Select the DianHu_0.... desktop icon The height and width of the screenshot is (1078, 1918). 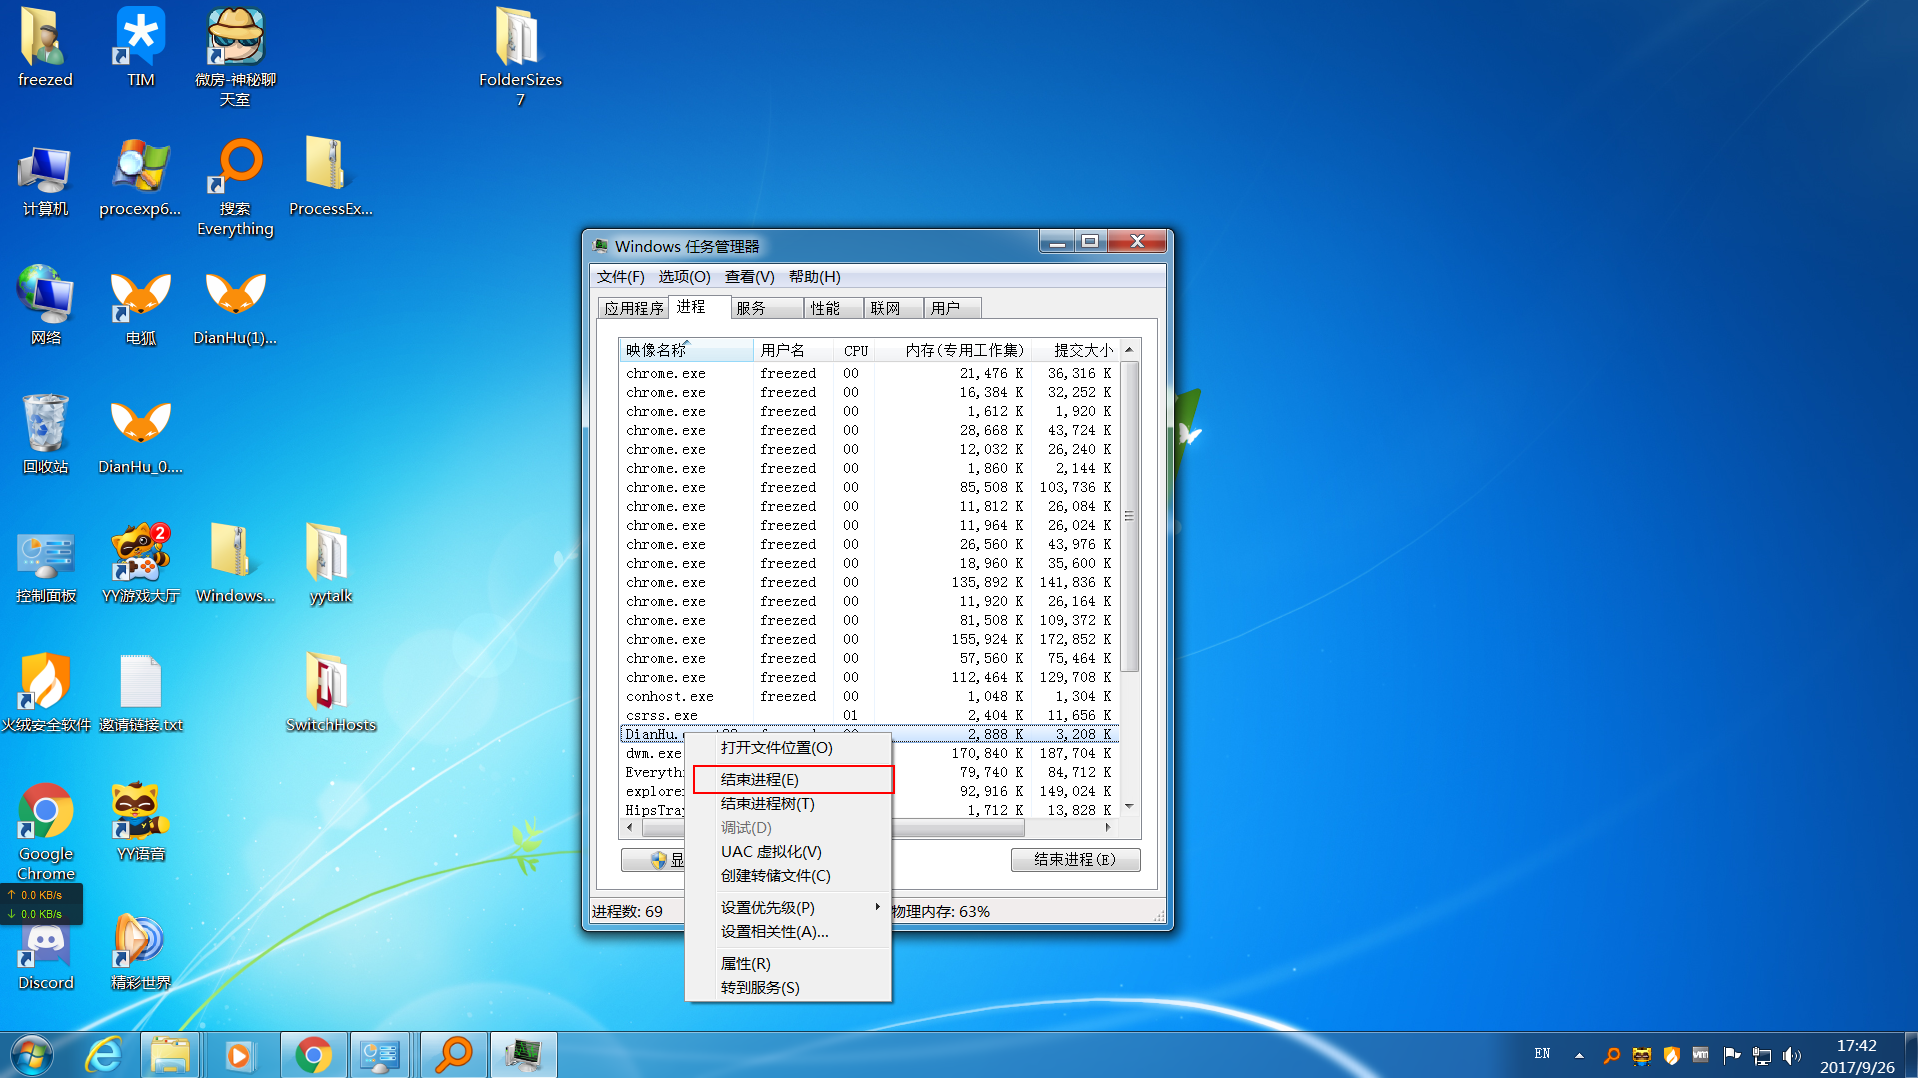pos(140,437)
